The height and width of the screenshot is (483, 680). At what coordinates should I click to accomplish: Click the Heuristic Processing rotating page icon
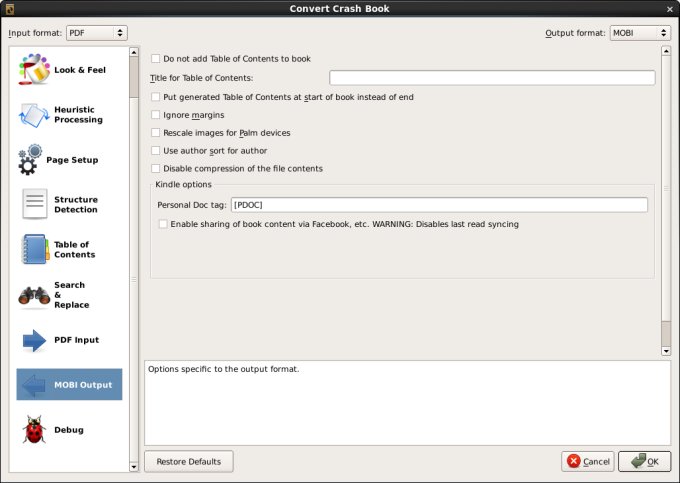34,115
